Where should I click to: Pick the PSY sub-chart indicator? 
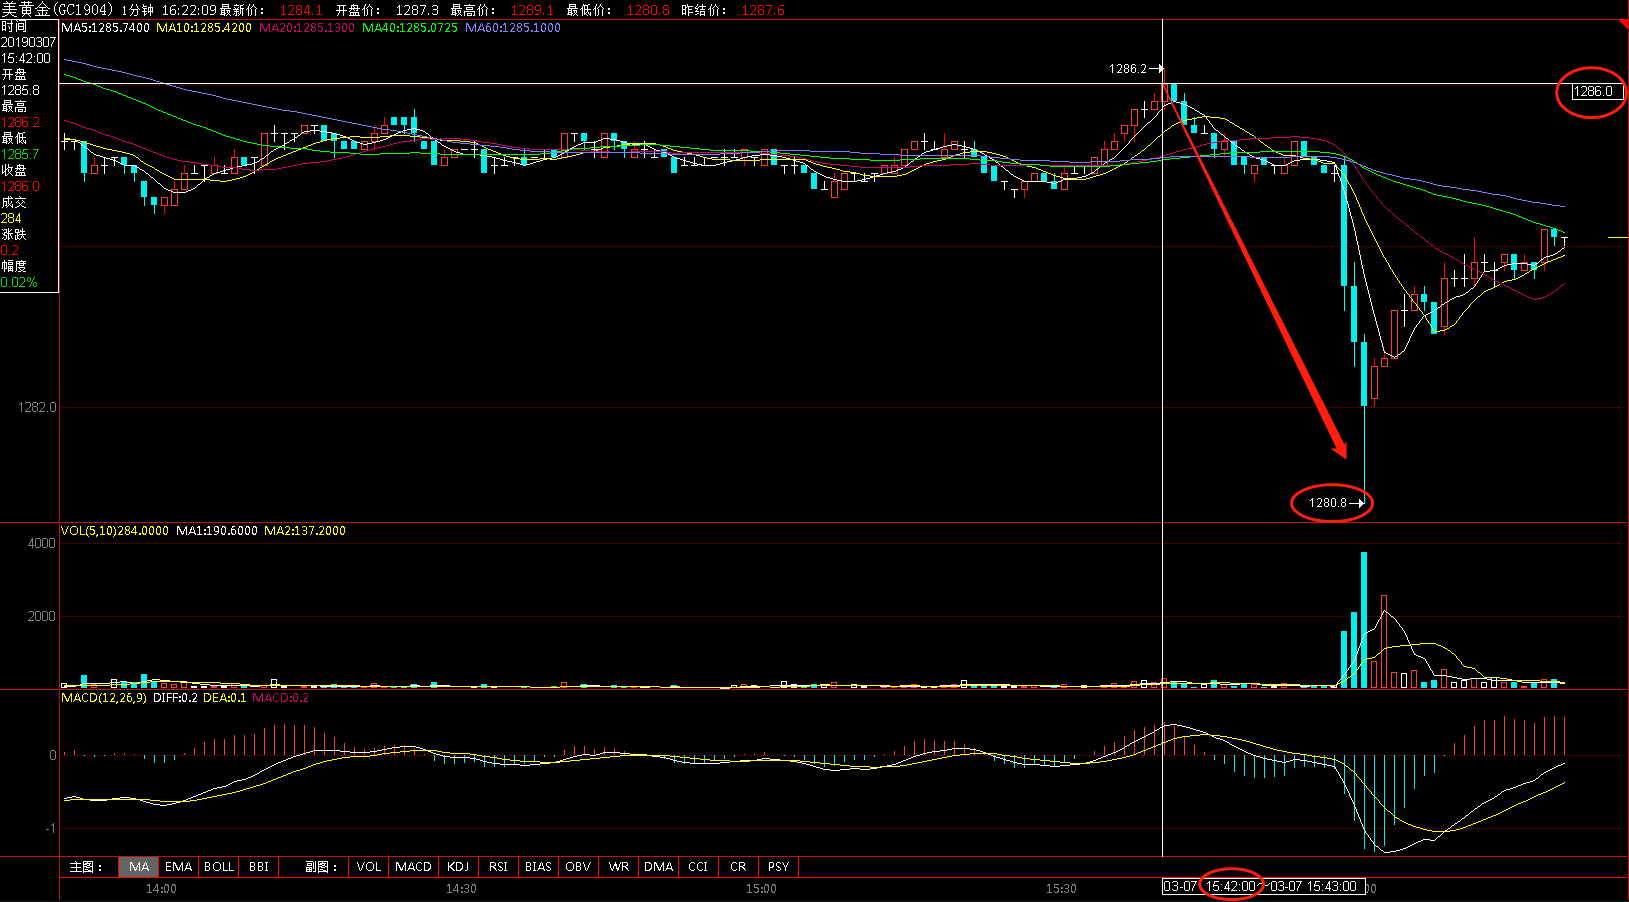(x=778, y=867)
